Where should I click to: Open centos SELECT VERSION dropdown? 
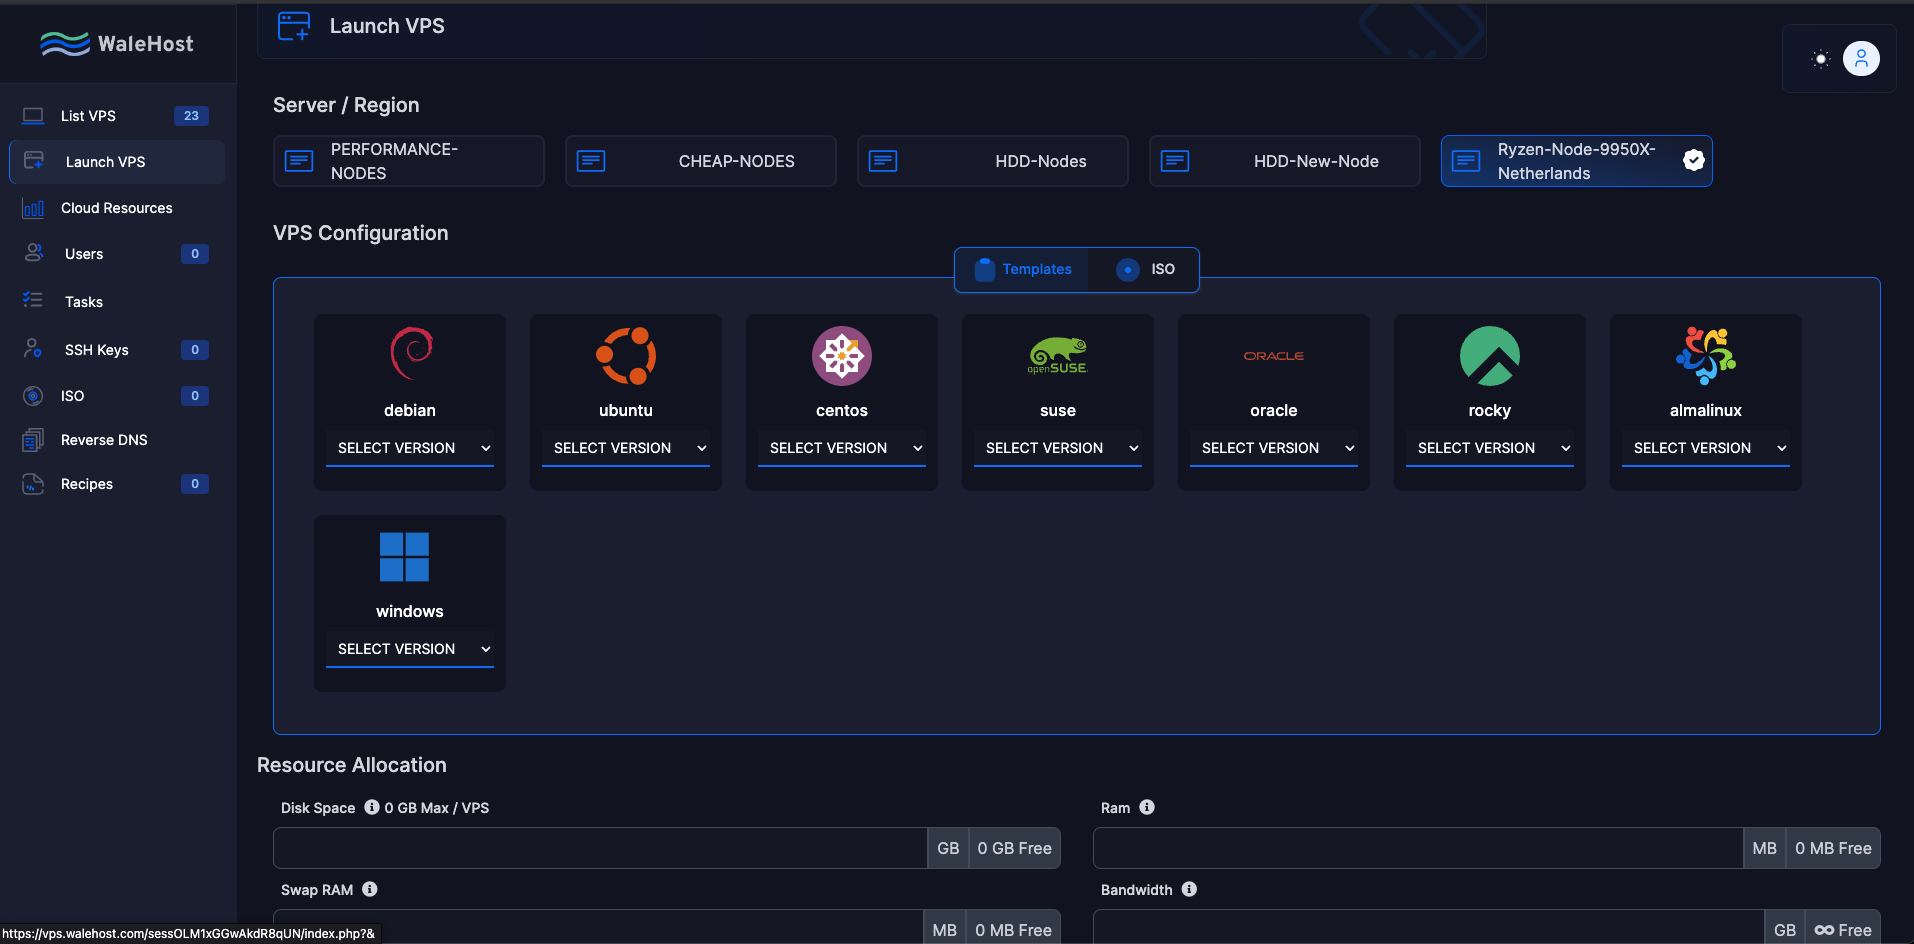[x=842, y=448]
